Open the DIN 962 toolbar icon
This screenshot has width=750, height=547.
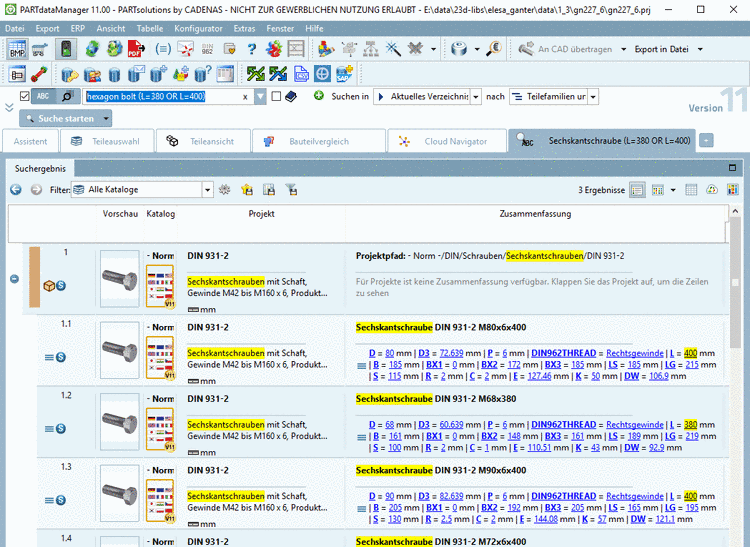click(207, 49)
